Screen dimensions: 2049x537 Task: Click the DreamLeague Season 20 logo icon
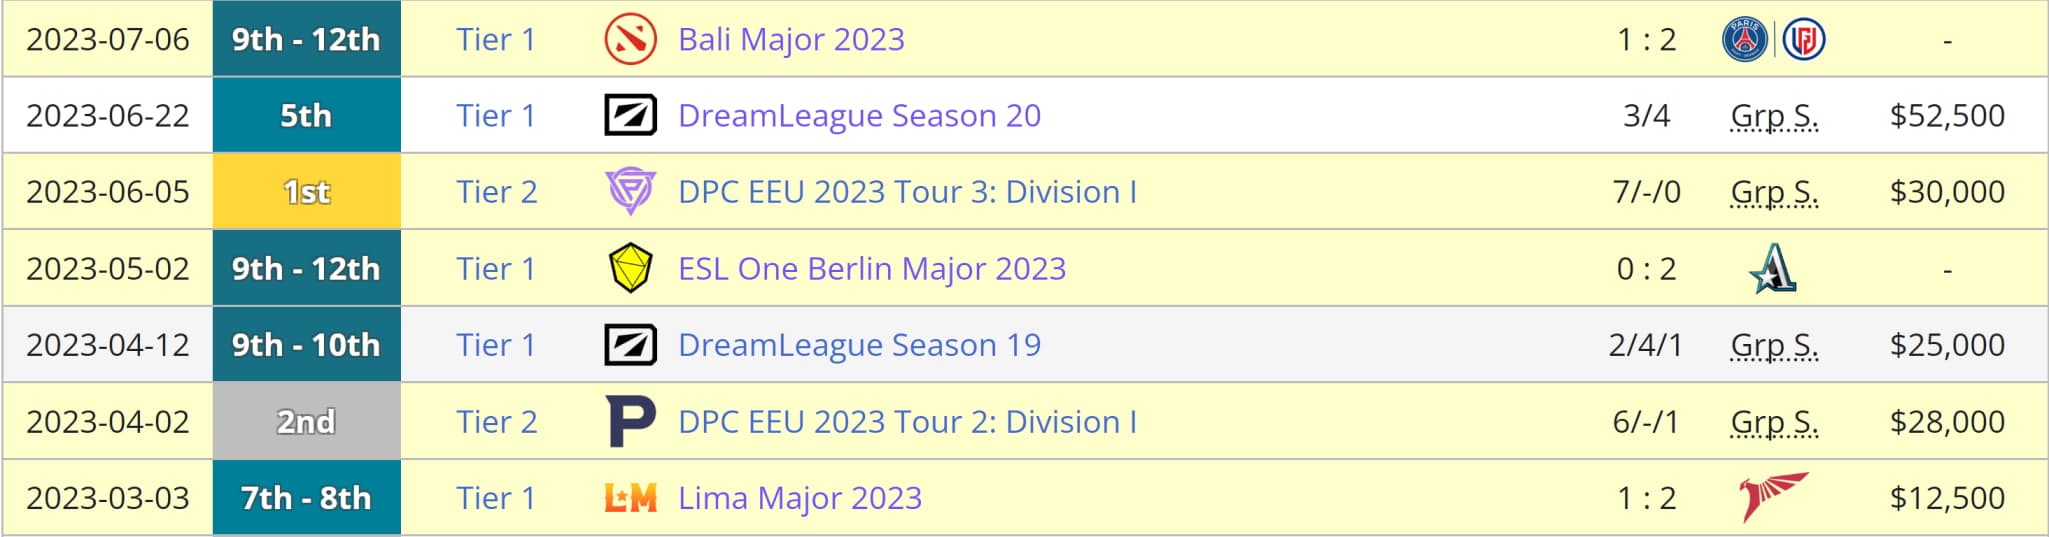[x=630, y=116]
